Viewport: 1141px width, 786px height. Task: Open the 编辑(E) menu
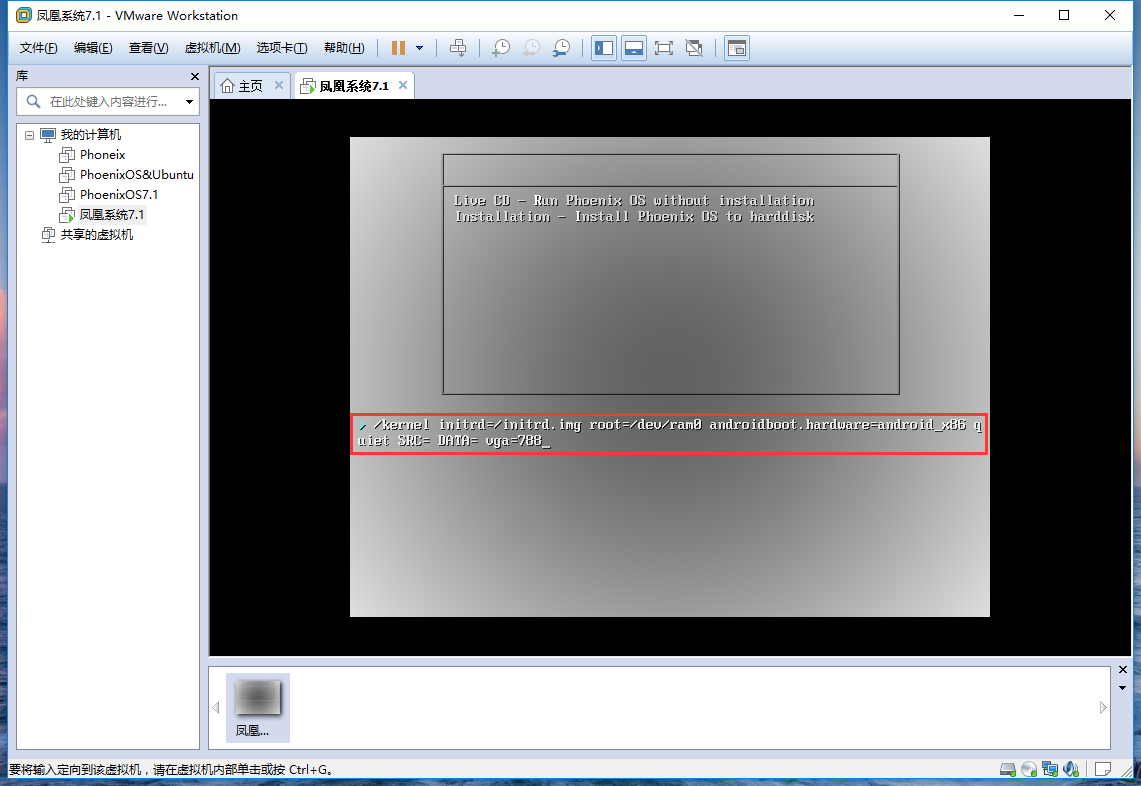93,48
